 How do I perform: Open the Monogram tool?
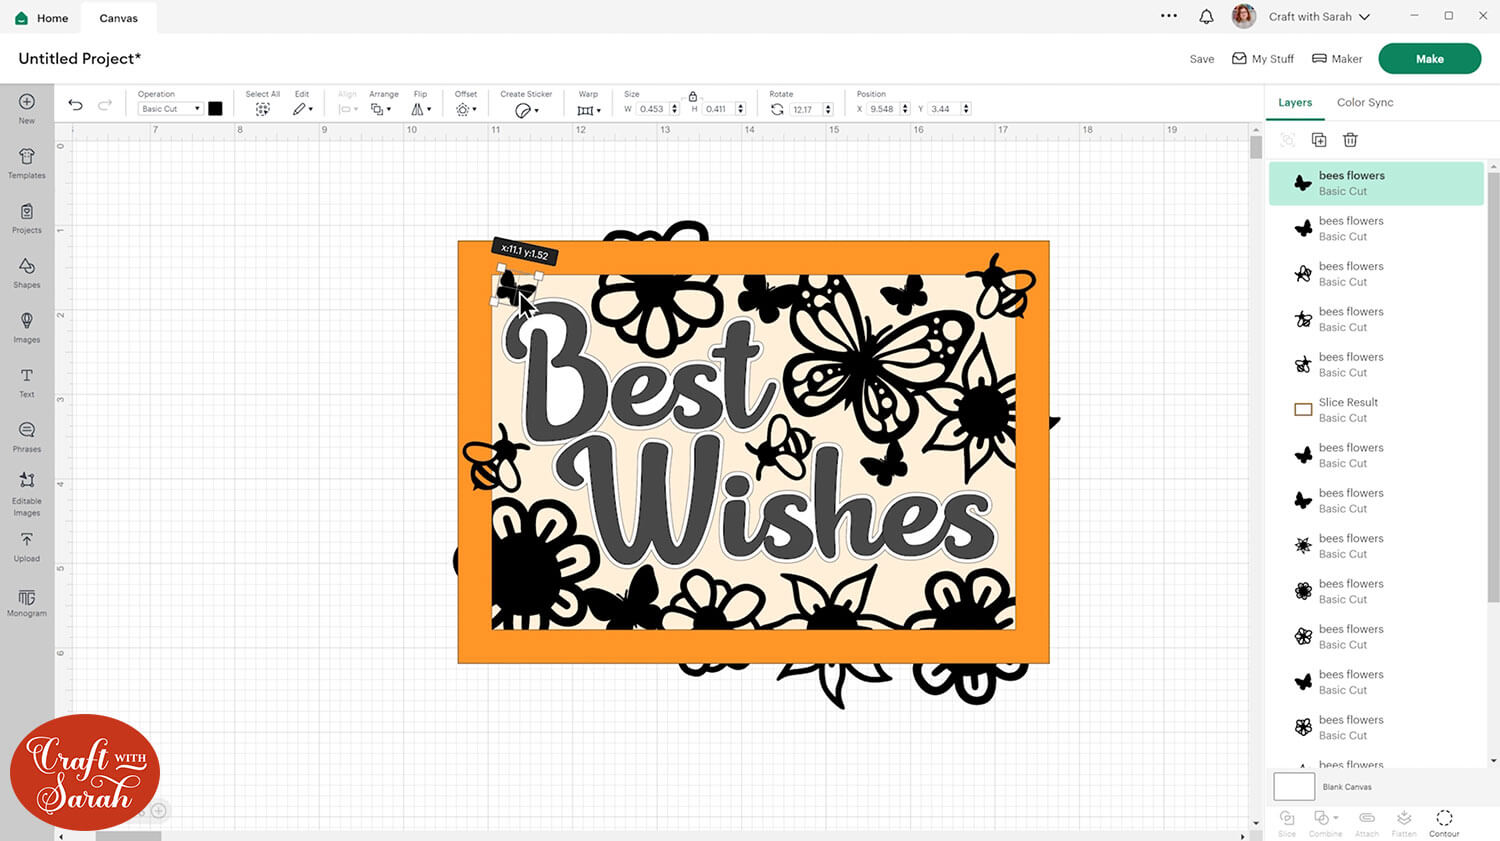pos(27,602)
